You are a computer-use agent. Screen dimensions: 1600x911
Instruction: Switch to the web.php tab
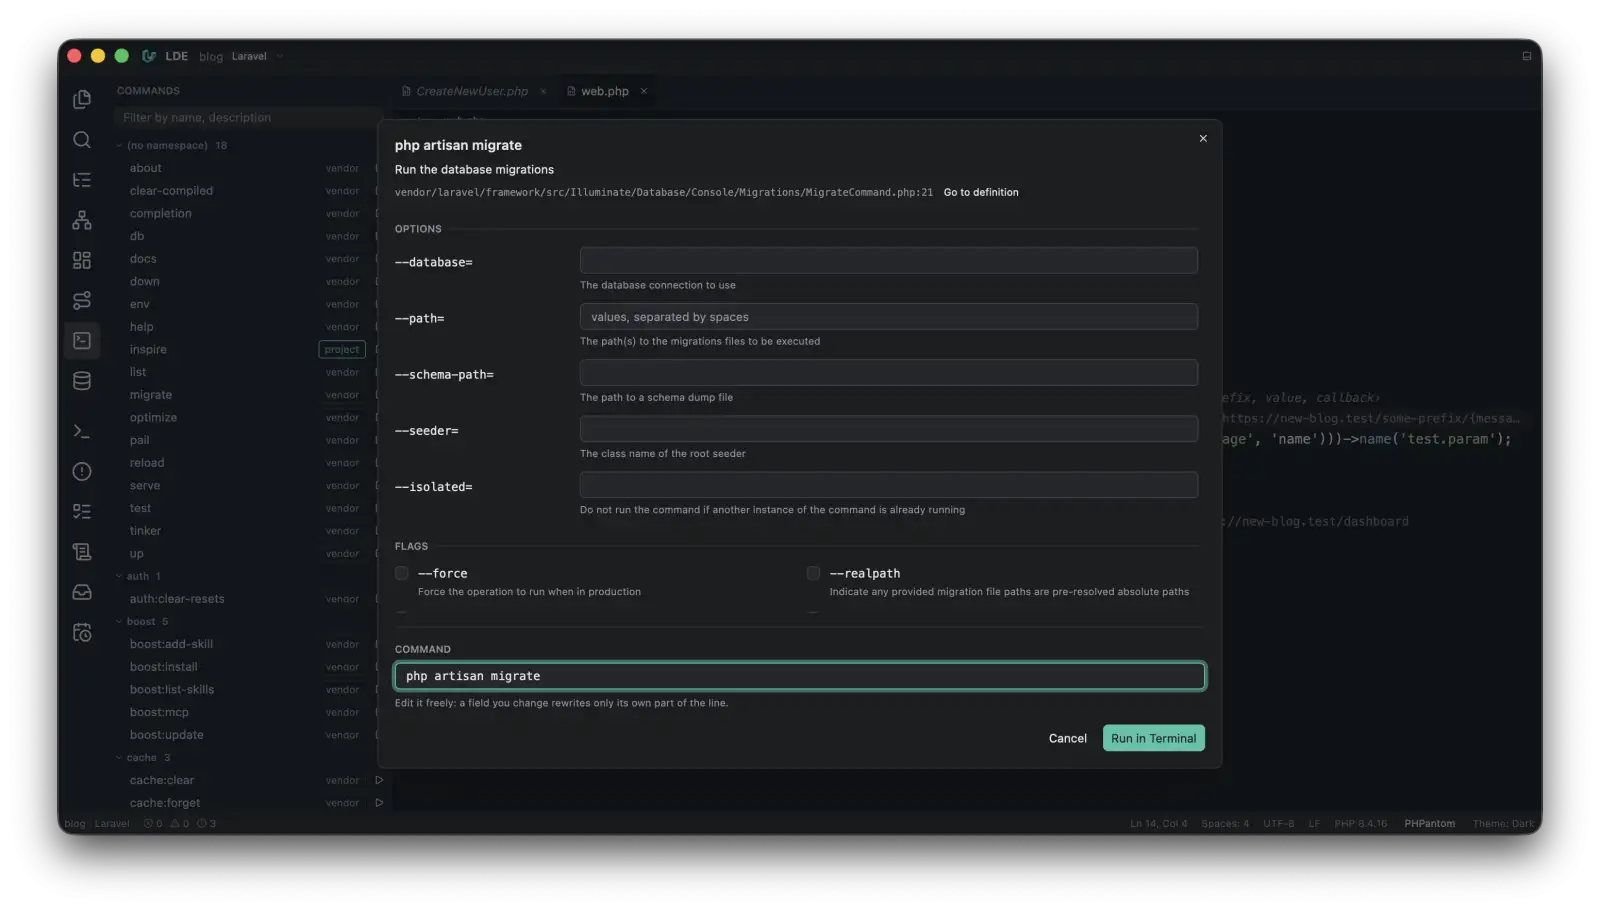(604, 91)
